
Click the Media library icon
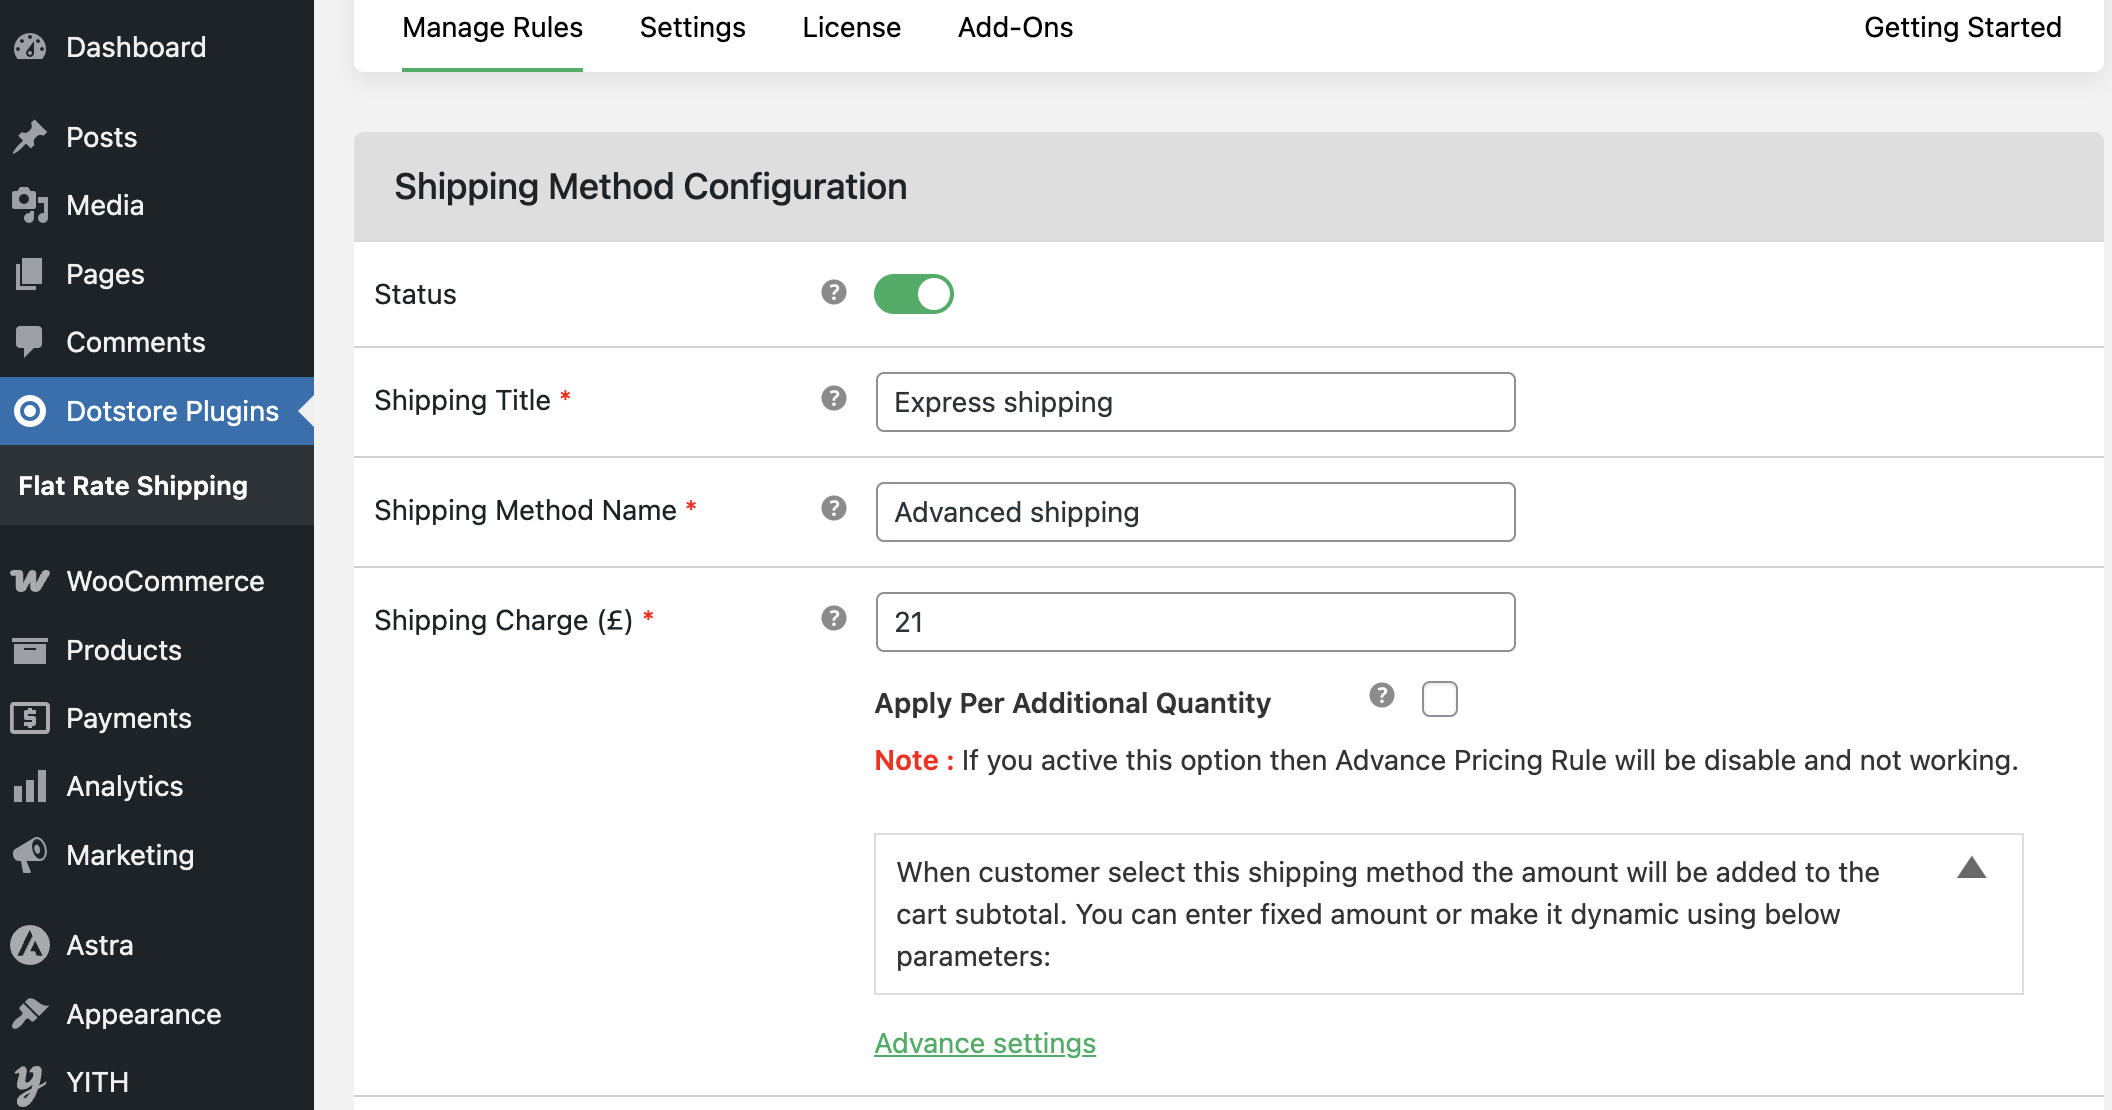point(30,205)
